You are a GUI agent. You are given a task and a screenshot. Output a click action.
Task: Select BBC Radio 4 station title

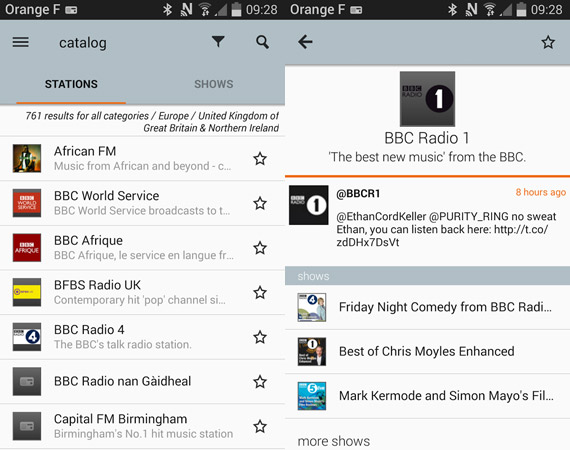click(89, 330)
